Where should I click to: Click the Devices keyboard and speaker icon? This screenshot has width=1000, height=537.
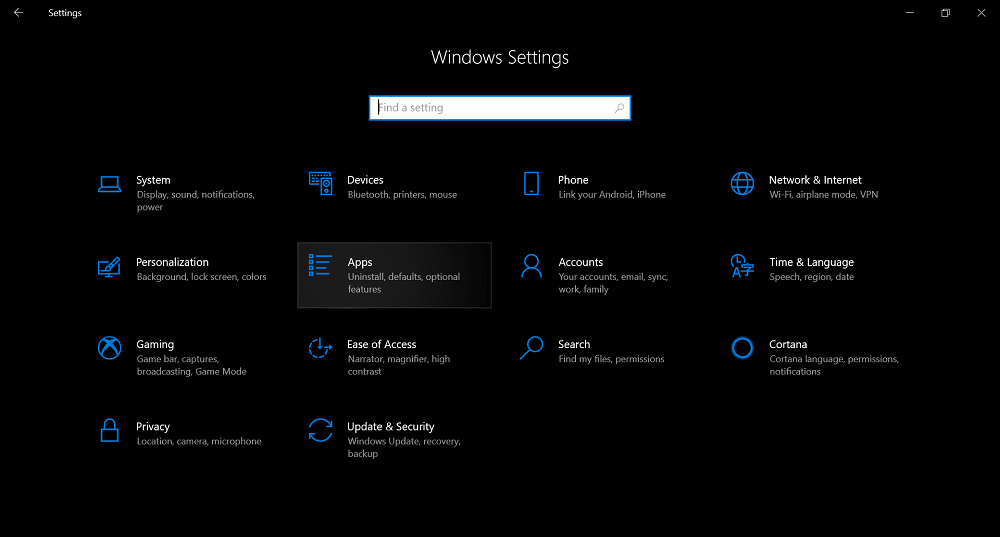320,184
